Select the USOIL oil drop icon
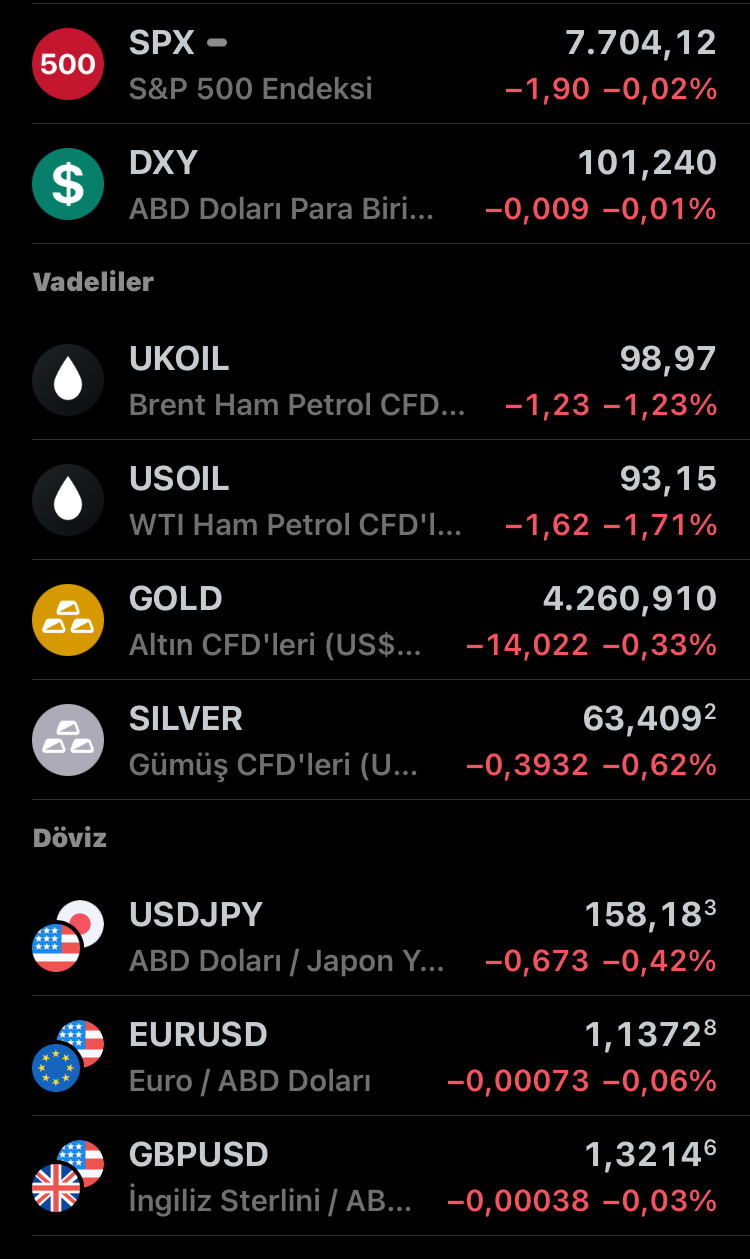Image resolution: width=750 pixels, height=1259 pixels. 68,500
